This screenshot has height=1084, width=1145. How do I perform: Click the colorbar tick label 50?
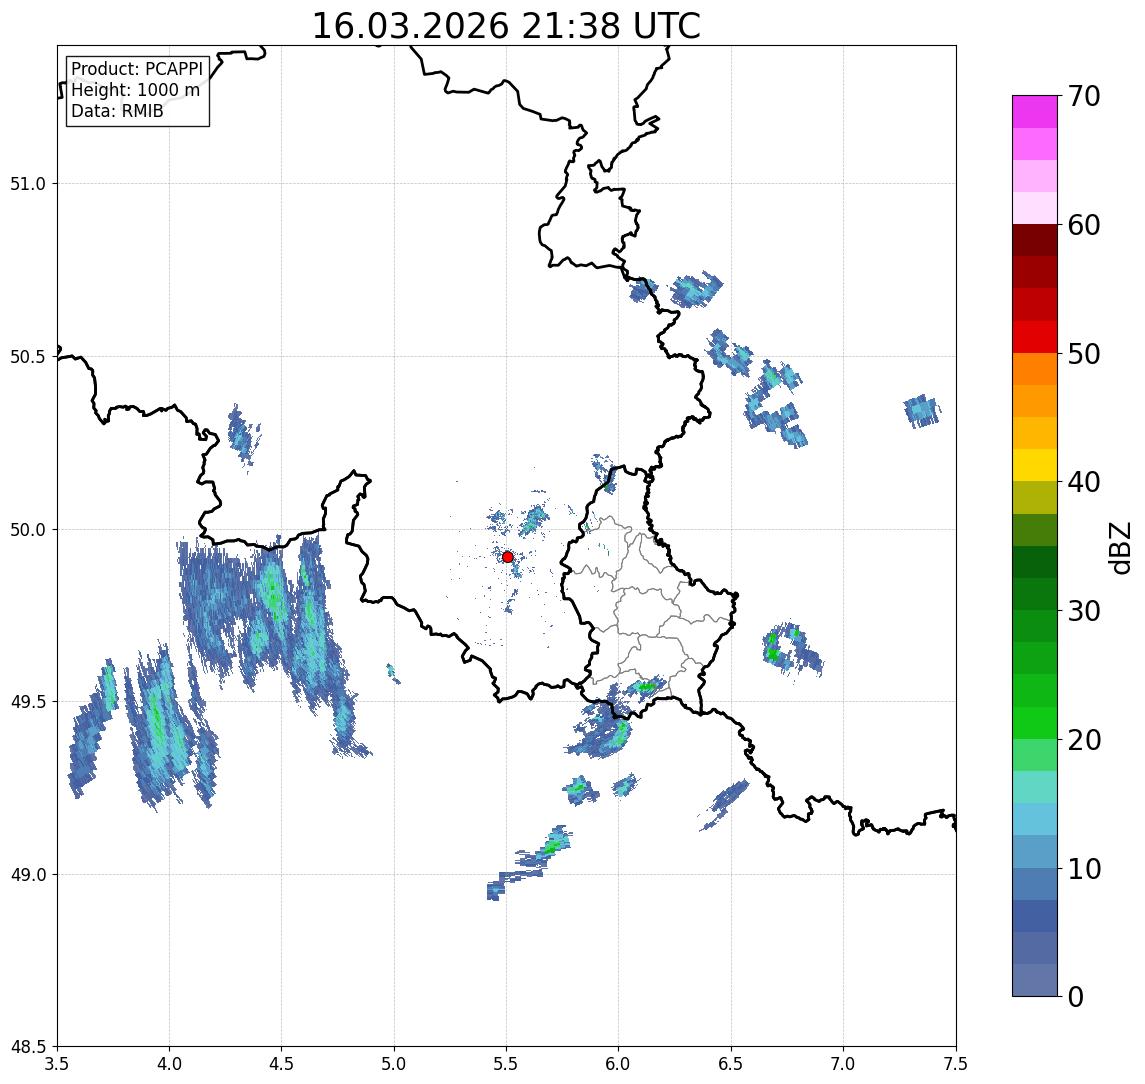tap(1084, 354)
